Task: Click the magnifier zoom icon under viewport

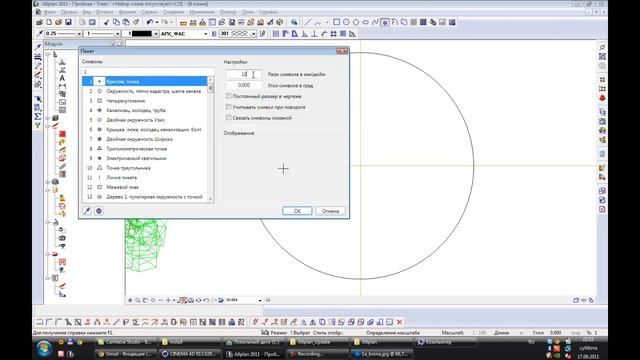Action: pyautogui.click(x=138, y=300)
